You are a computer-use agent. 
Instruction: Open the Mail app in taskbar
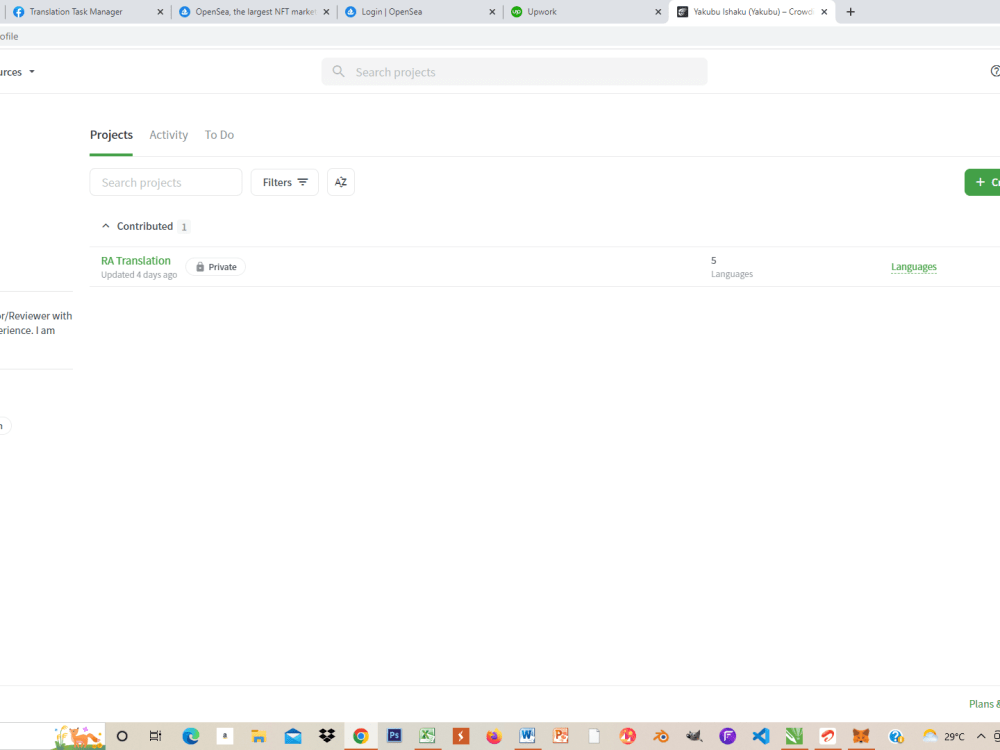(x=293, y=736)
